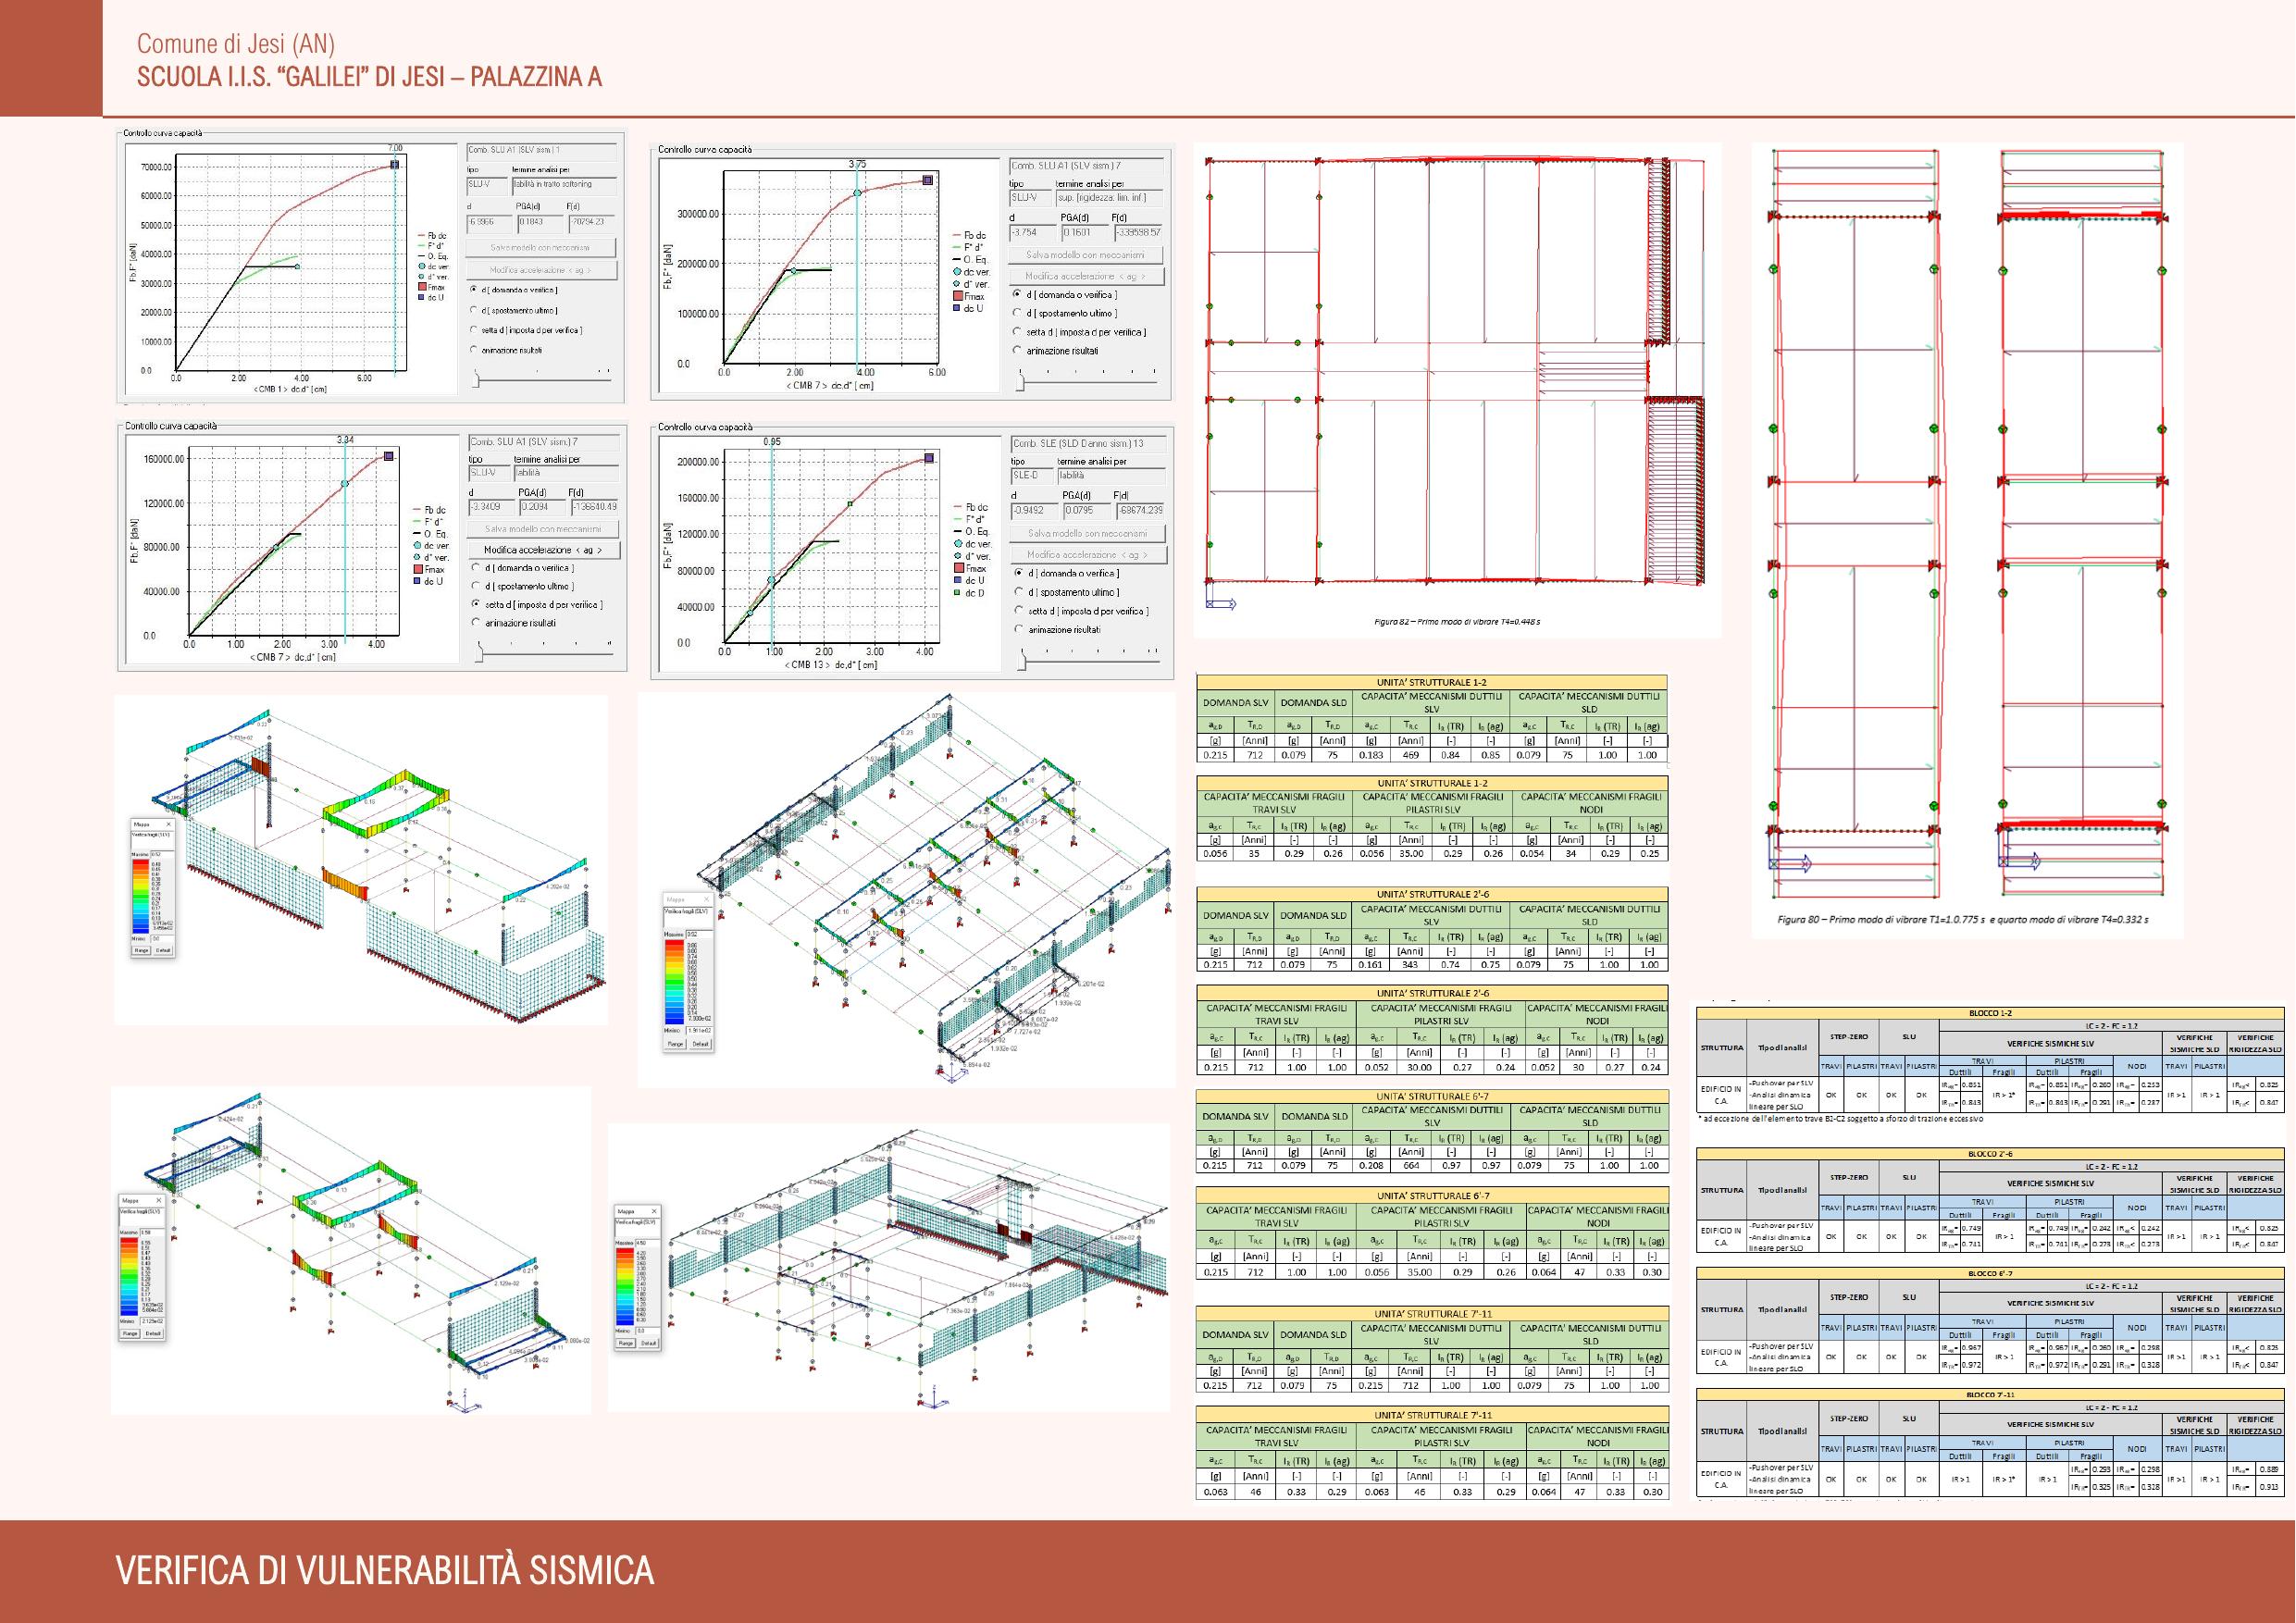Click color scale in Mappa legend Massimo 4.50
Screen dimensions: 2296x1623
pos(626,1287)
